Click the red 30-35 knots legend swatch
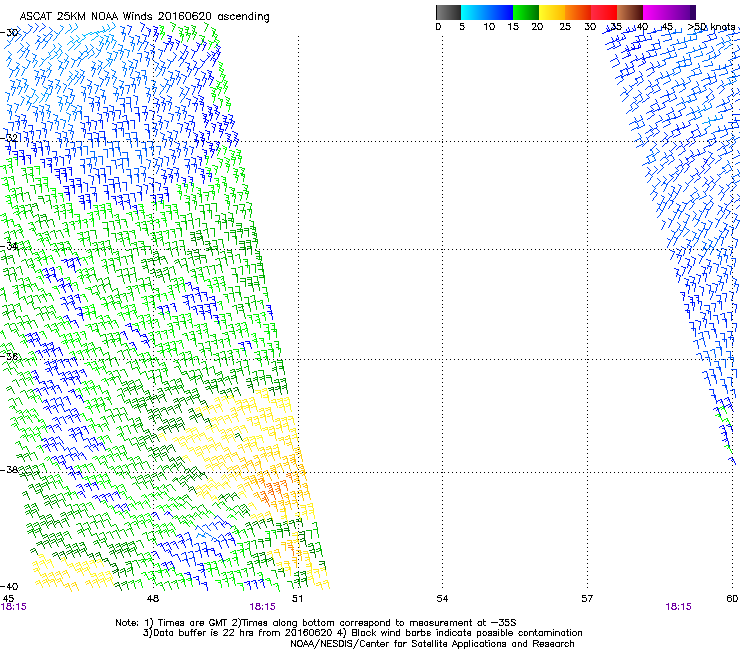740x650 pixels. pyautogui.click(x=604, y=12)
